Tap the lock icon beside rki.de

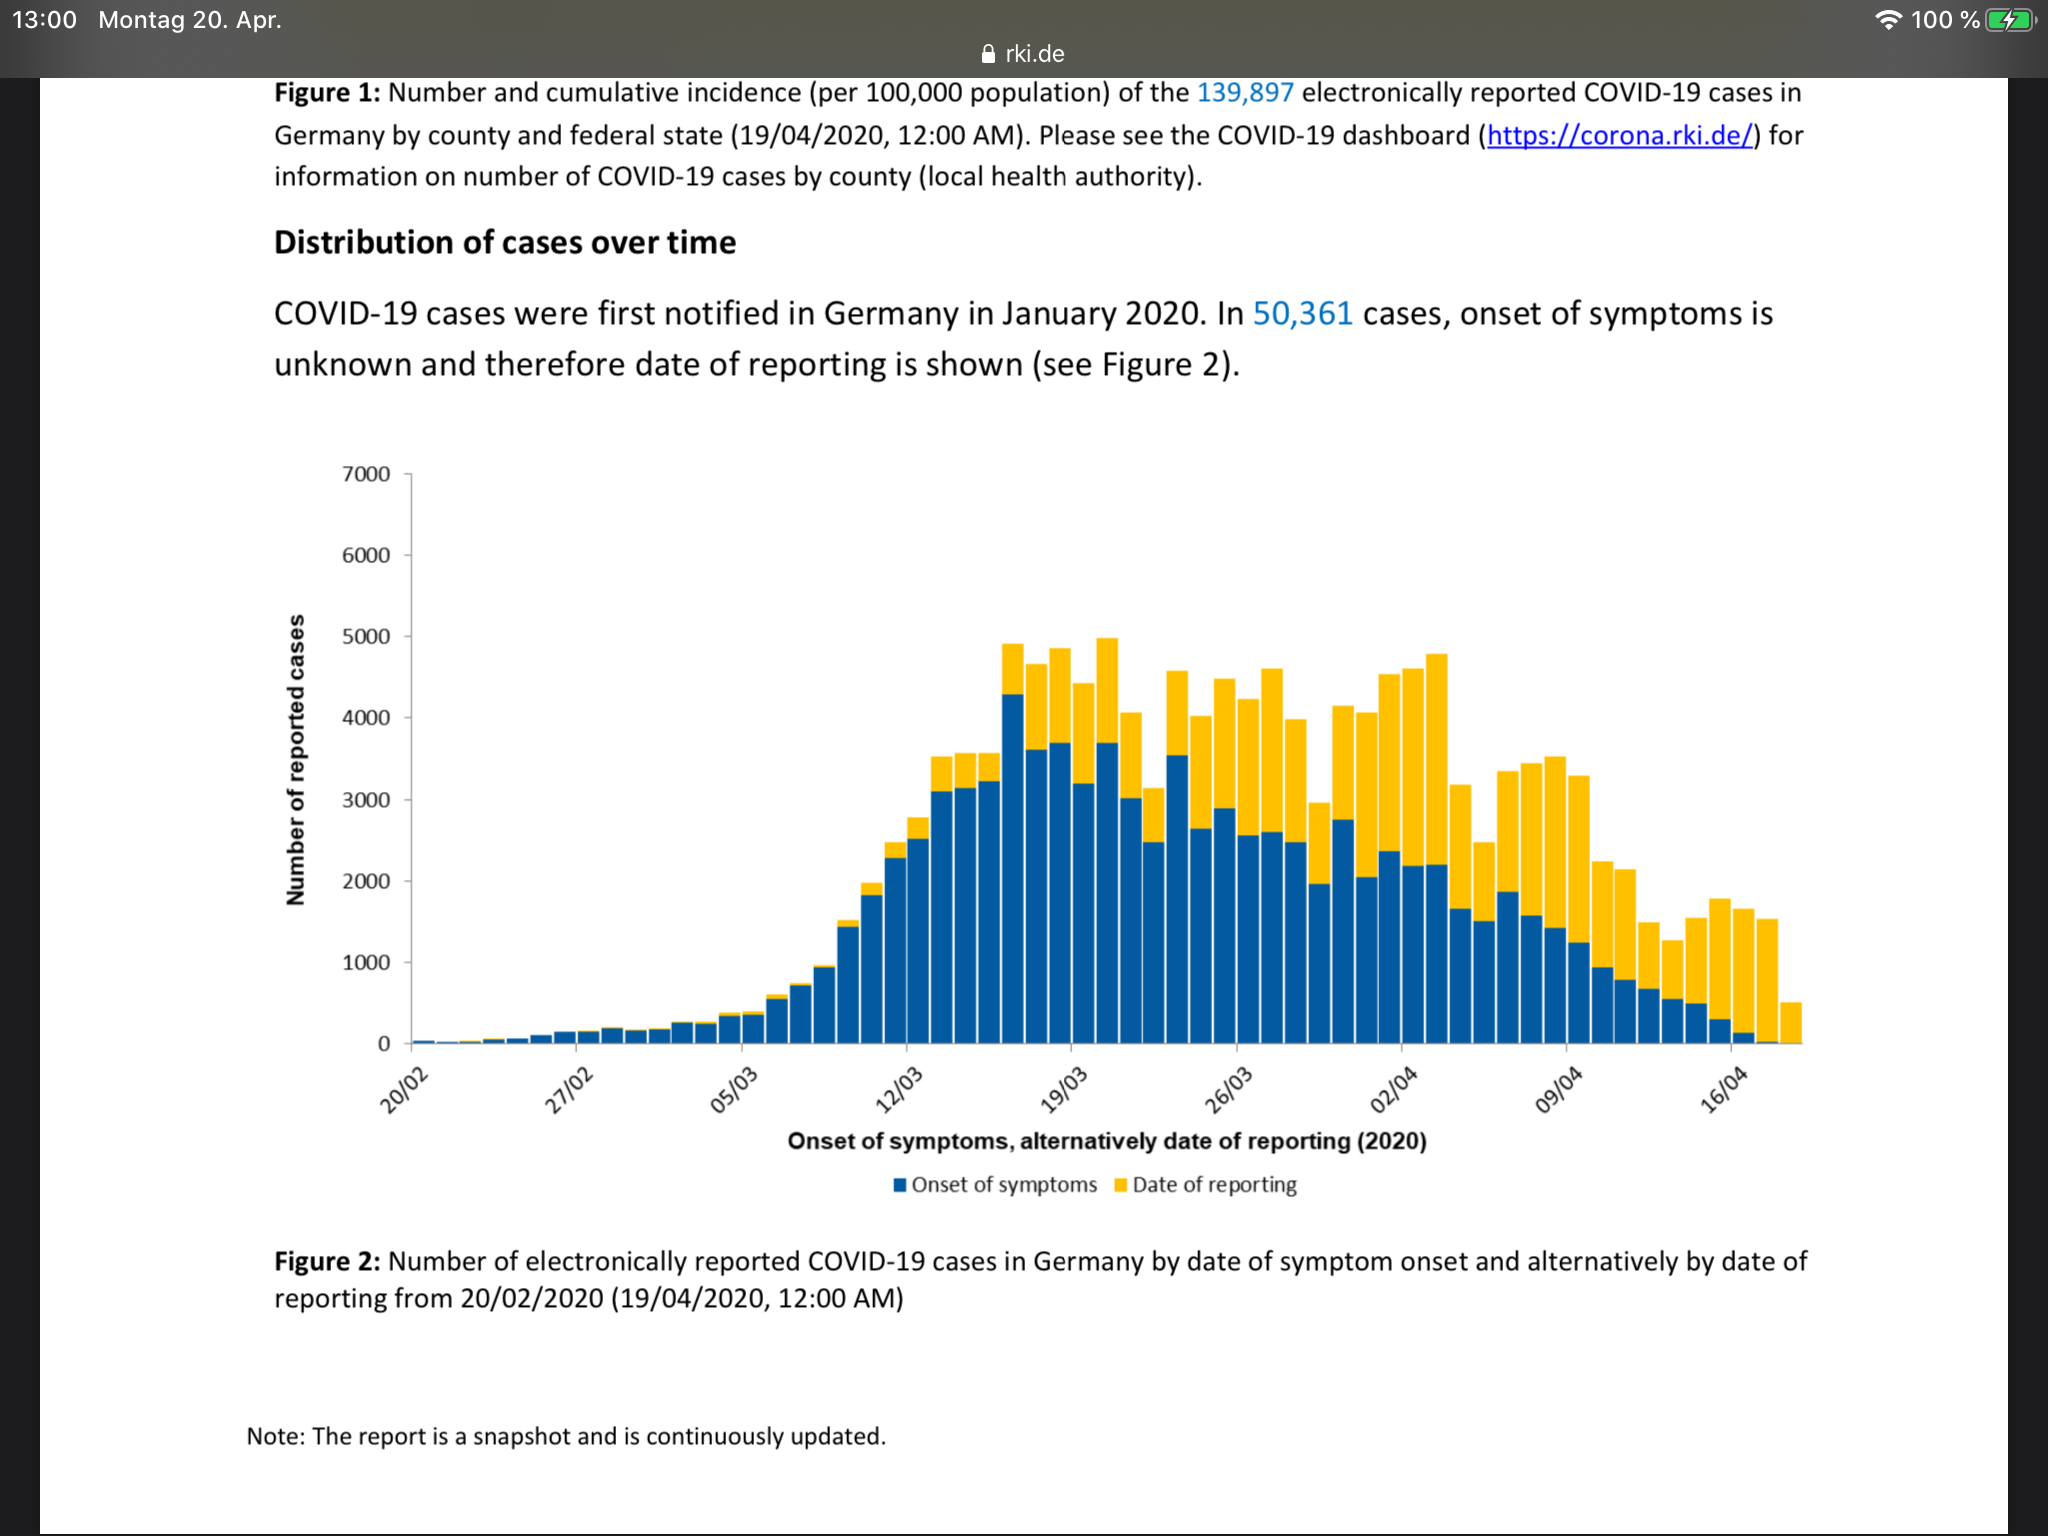tap(988, 54)
